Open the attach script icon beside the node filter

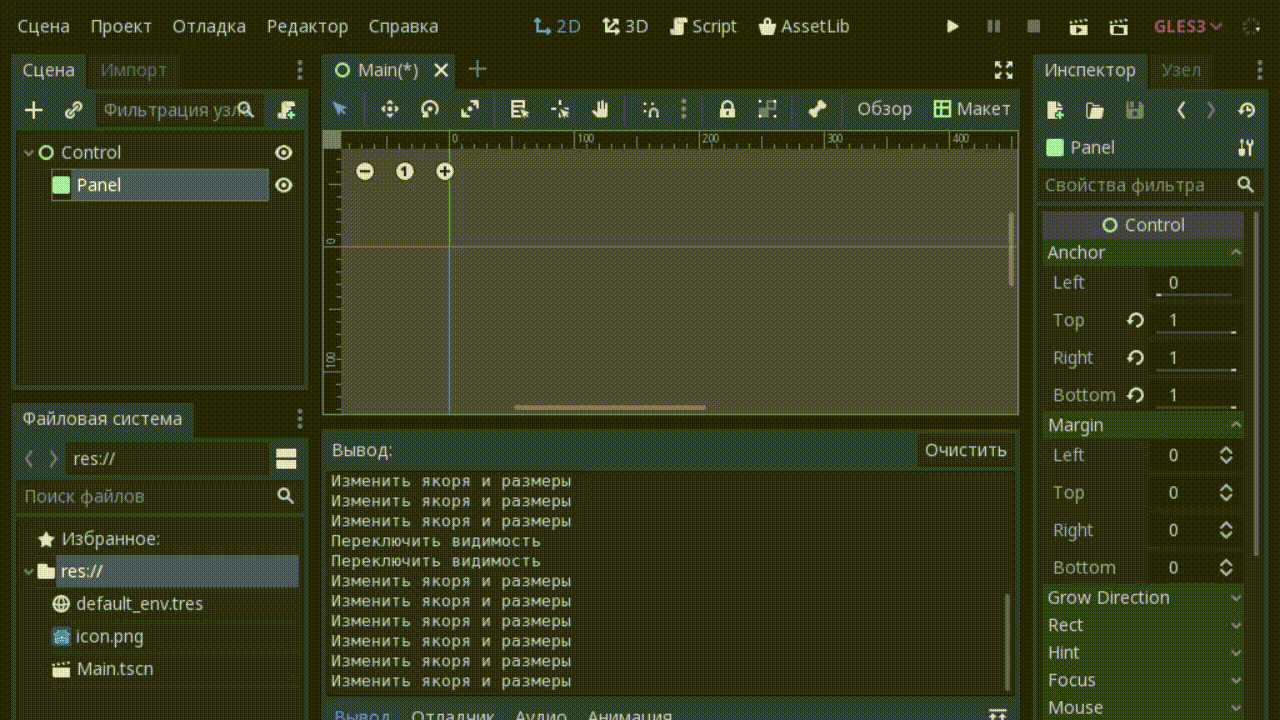(286, 110)
